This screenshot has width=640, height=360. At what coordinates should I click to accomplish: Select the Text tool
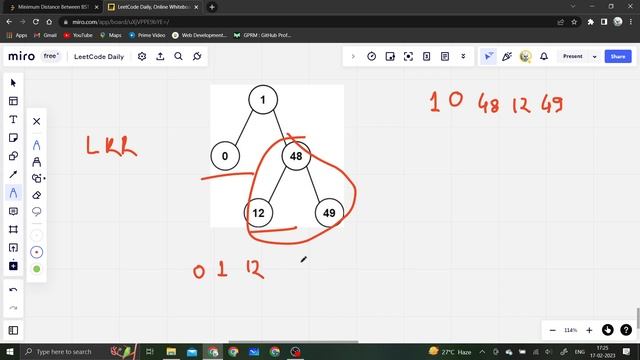(x=13, y=119)
